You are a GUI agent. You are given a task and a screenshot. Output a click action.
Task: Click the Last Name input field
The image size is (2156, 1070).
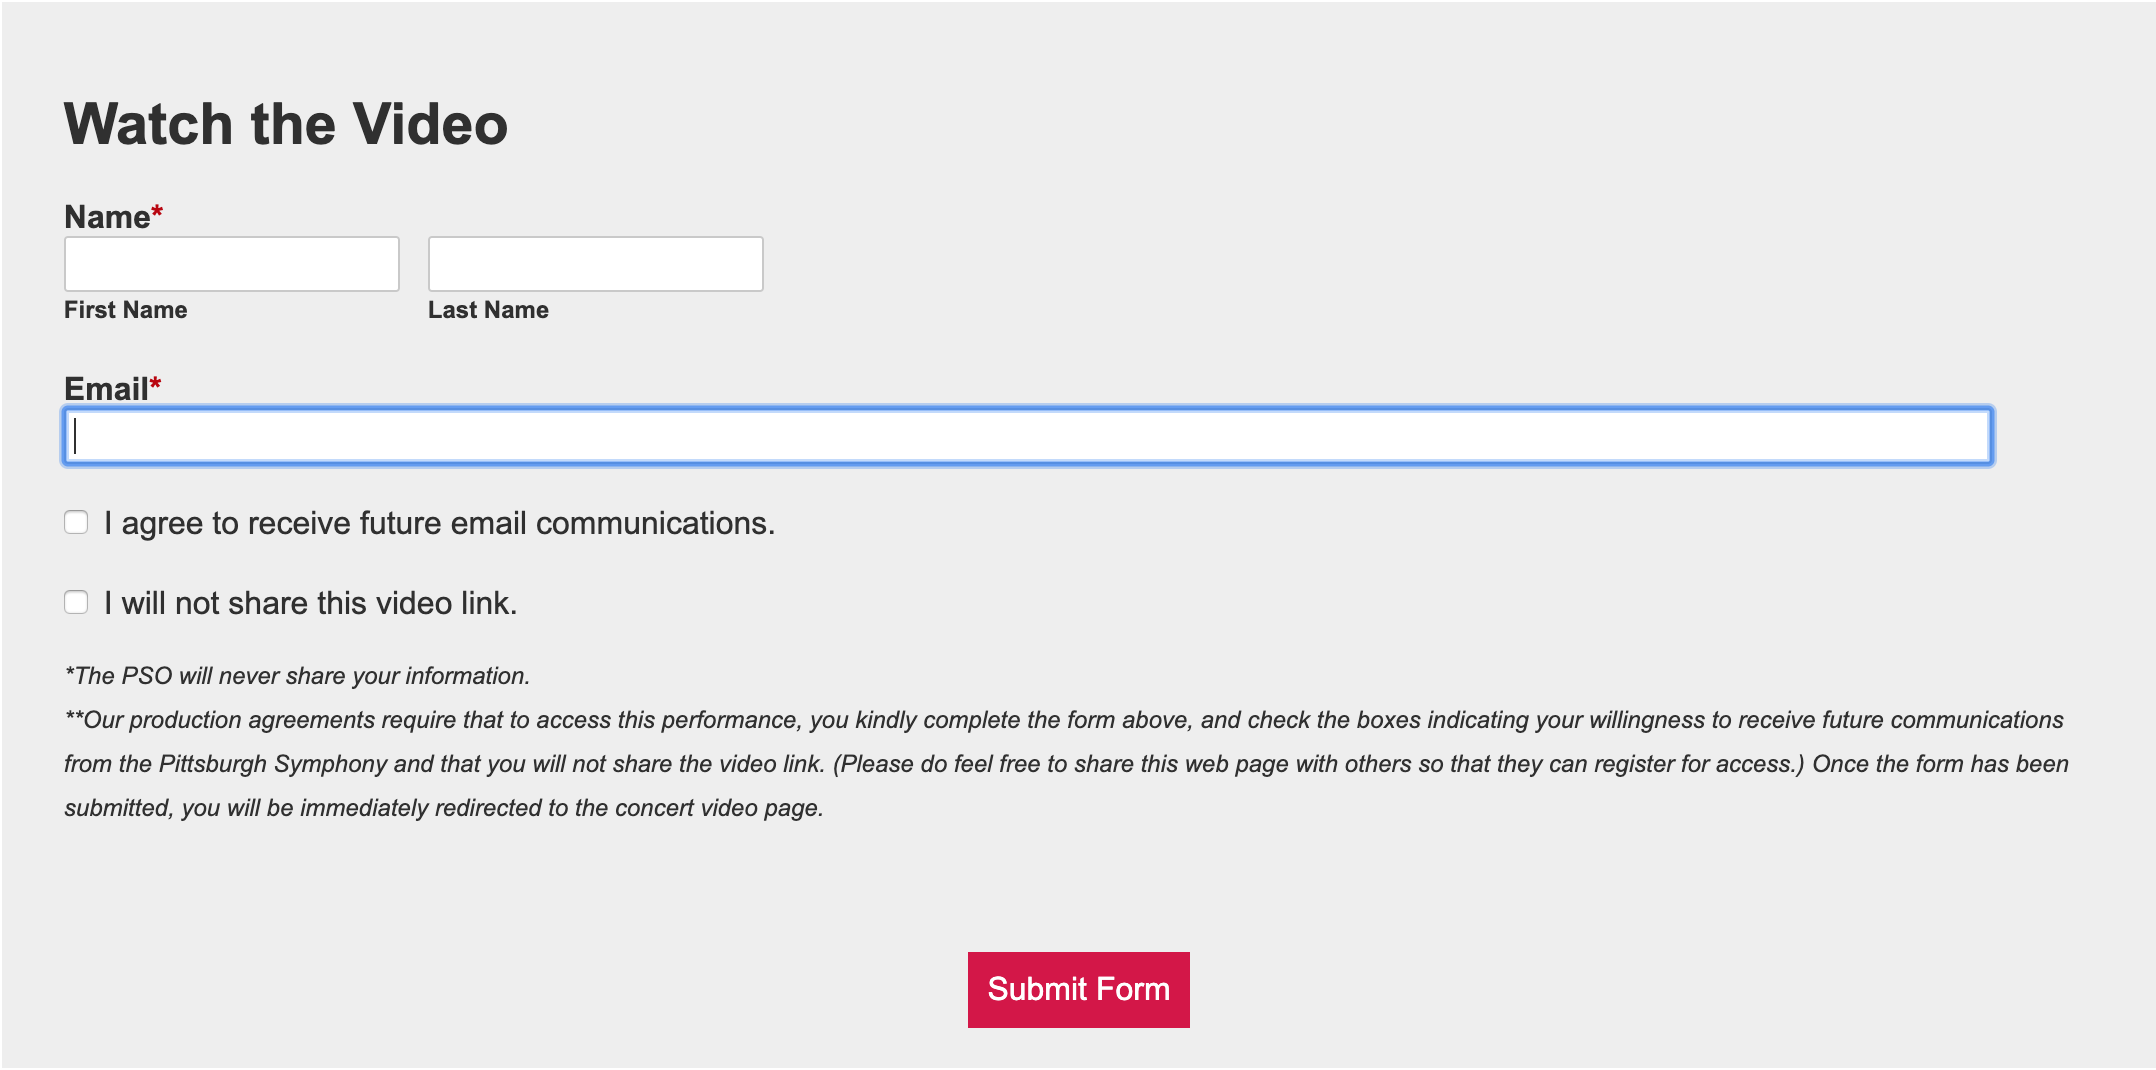[x=596, y=264]
